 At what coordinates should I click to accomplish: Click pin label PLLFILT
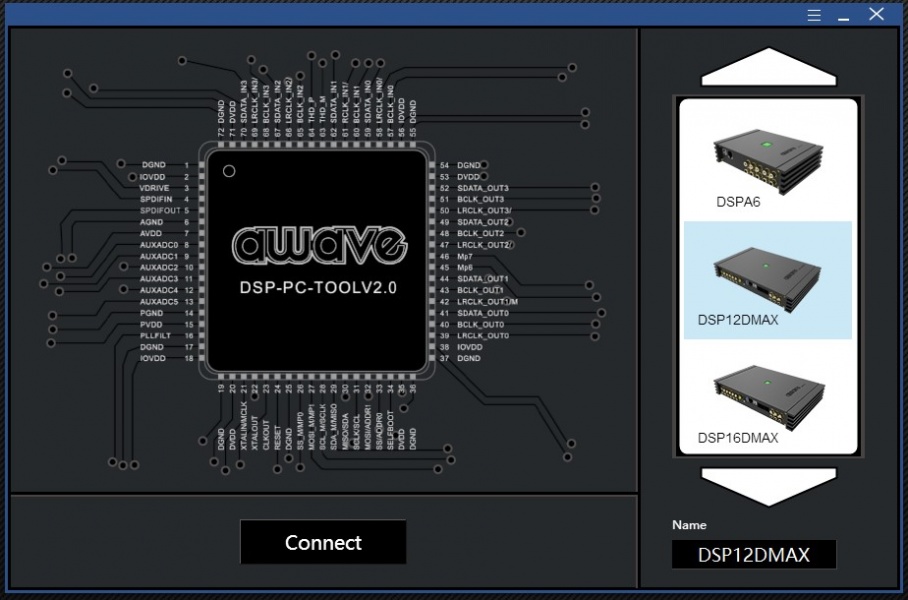155,335
